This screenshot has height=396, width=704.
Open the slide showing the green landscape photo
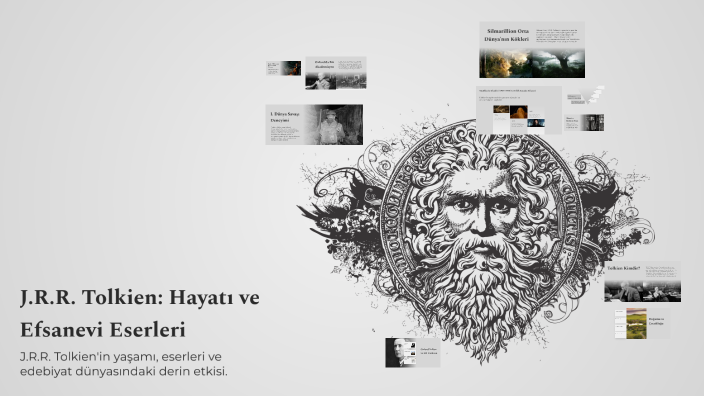(642, 323)
